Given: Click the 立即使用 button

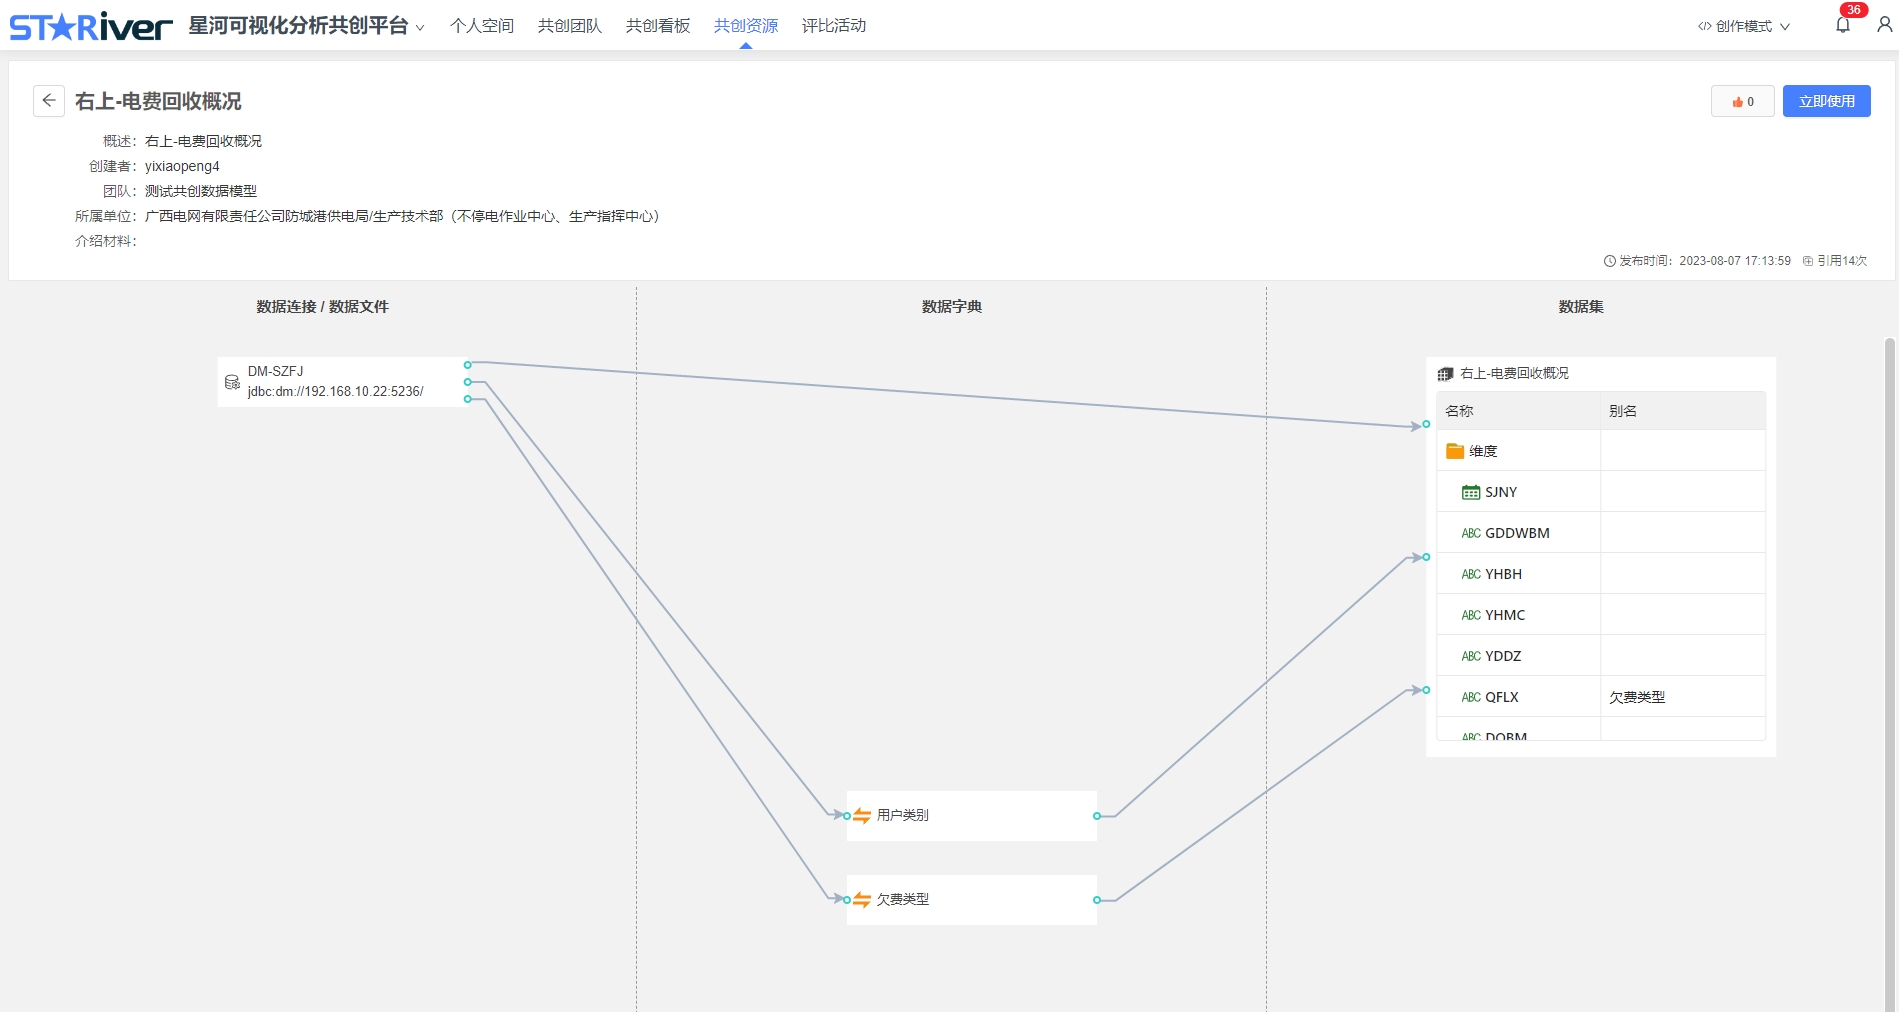Looking at the screenshot, I should (1826, 101).
